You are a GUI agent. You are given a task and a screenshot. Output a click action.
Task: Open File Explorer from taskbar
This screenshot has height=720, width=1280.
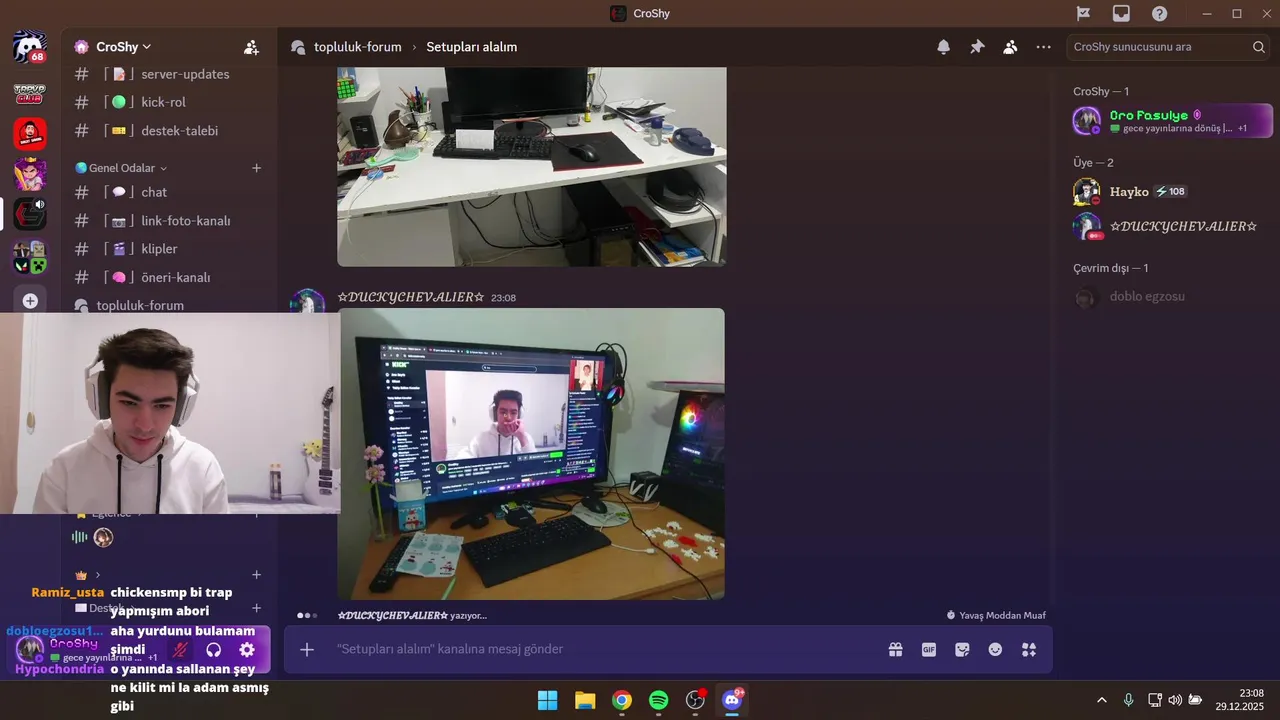click(x=585, y=700)
